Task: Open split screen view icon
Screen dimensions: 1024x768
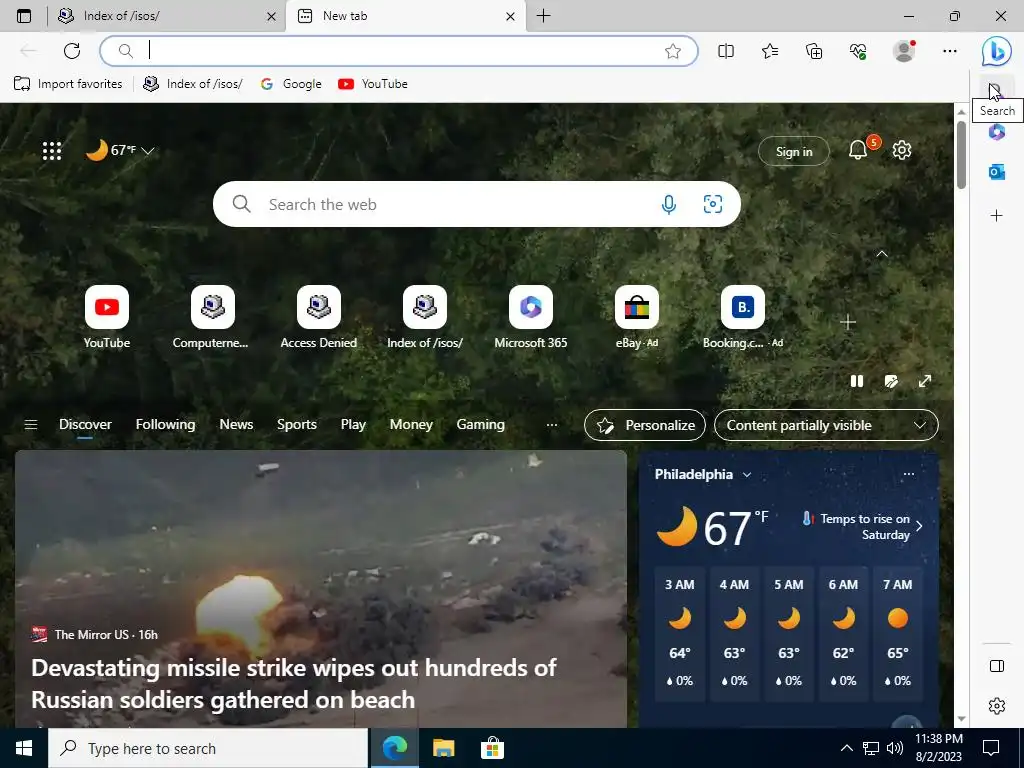Action: (x=726, y=51)
